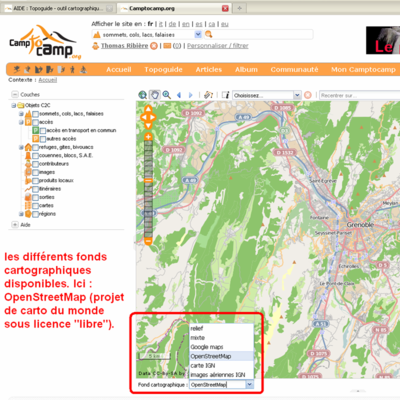400x400 pixels.
Task: Click Personnaliser / filtrer link
Action: (x=218, y=46)
